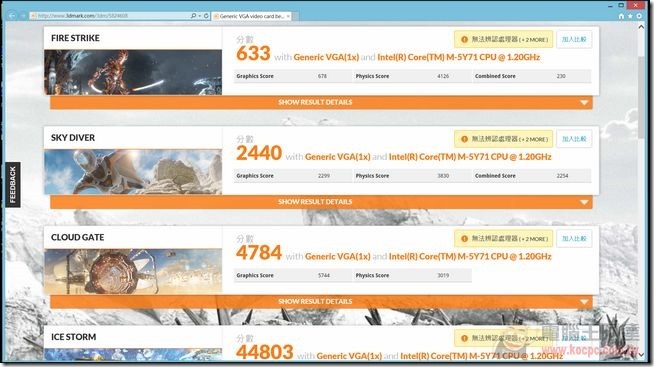Close the Generic VGA browser tab
Image resolution: width=654 pixels, height=367 pixels.
click(x=288, y=16)
